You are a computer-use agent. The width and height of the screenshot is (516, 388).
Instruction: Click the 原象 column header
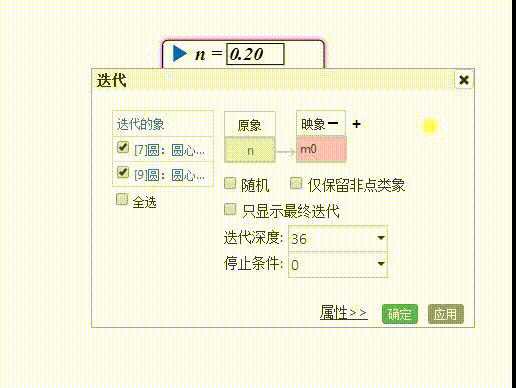click(x=250, y=124)
